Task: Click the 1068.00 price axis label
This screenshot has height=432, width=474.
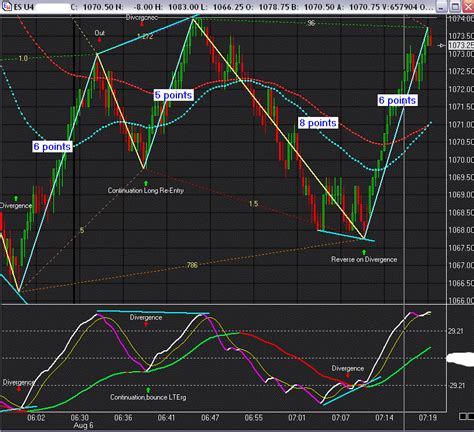Action: click(x=461, y=230)
